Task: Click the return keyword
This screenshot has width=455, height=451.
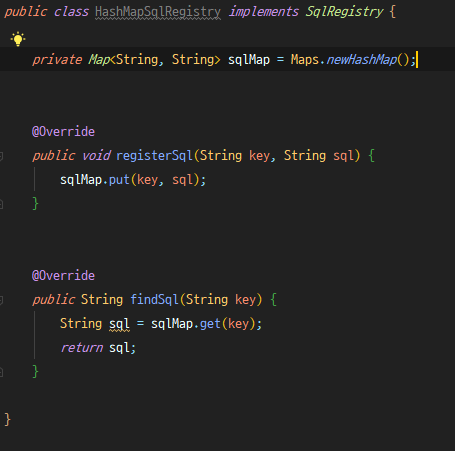Action: pyautogui.click(x=82, y=348)
